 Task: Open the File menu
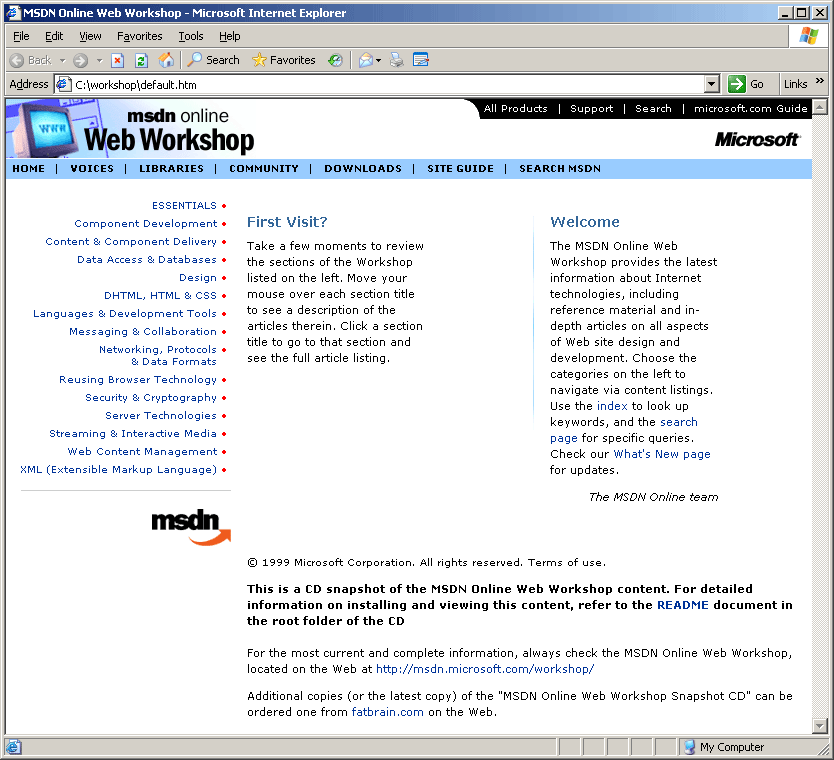click(x=21, y=36)
